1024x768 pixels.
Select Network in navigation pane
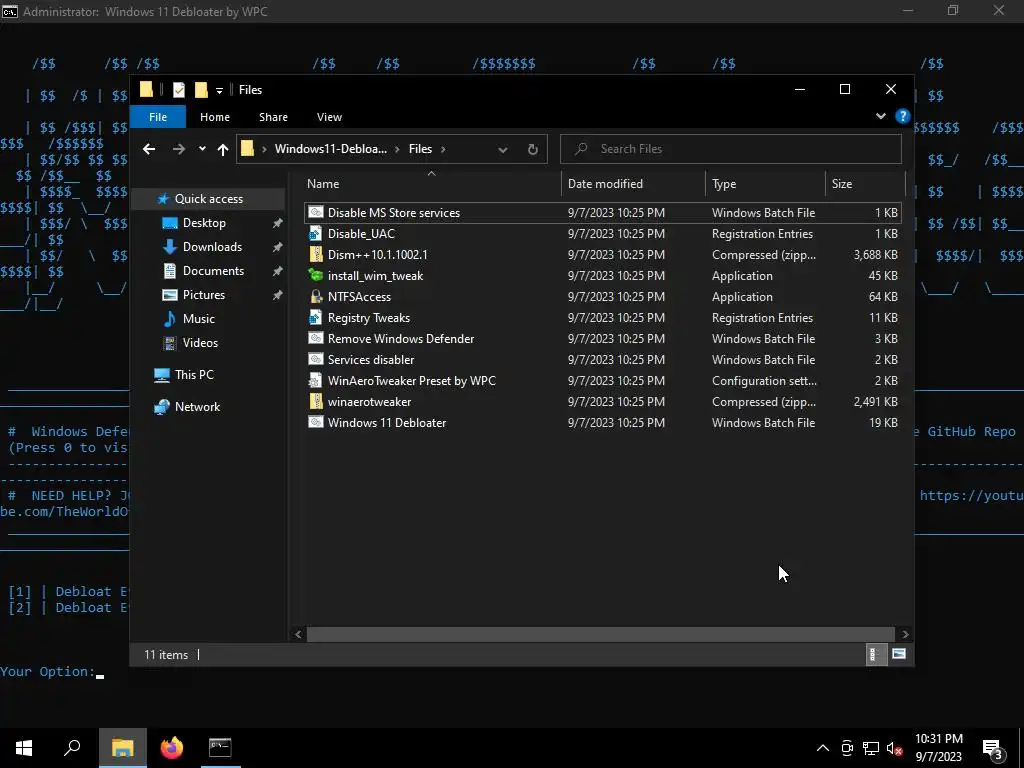click(197, 407)
